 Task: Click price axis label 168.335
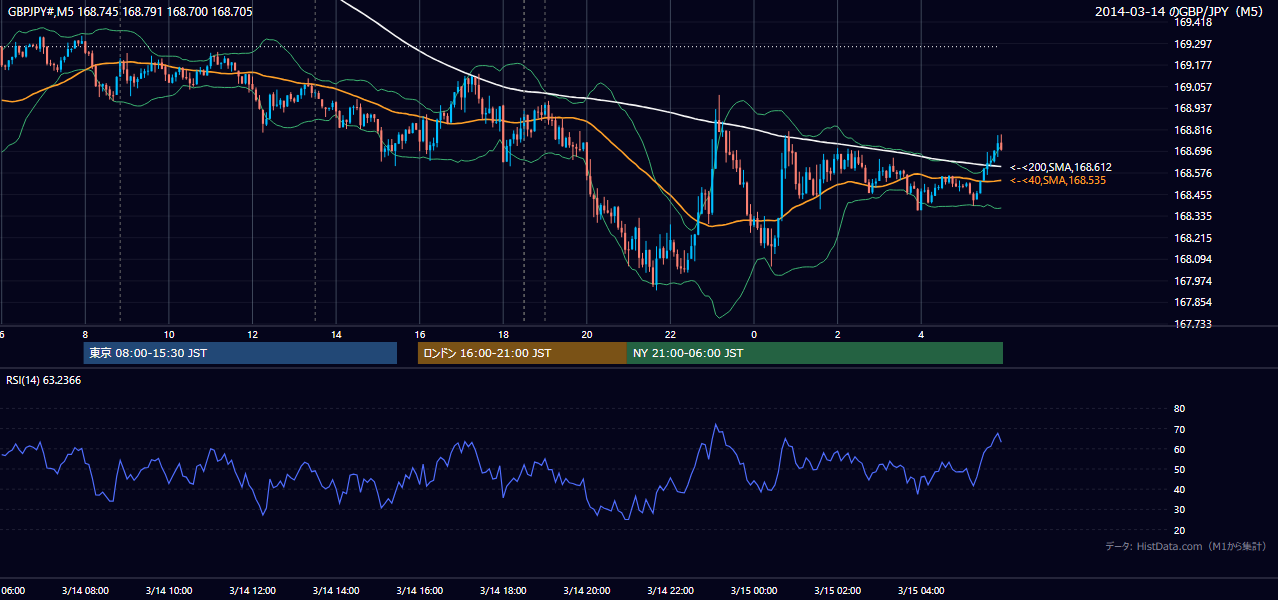(x=1193, y=216)
